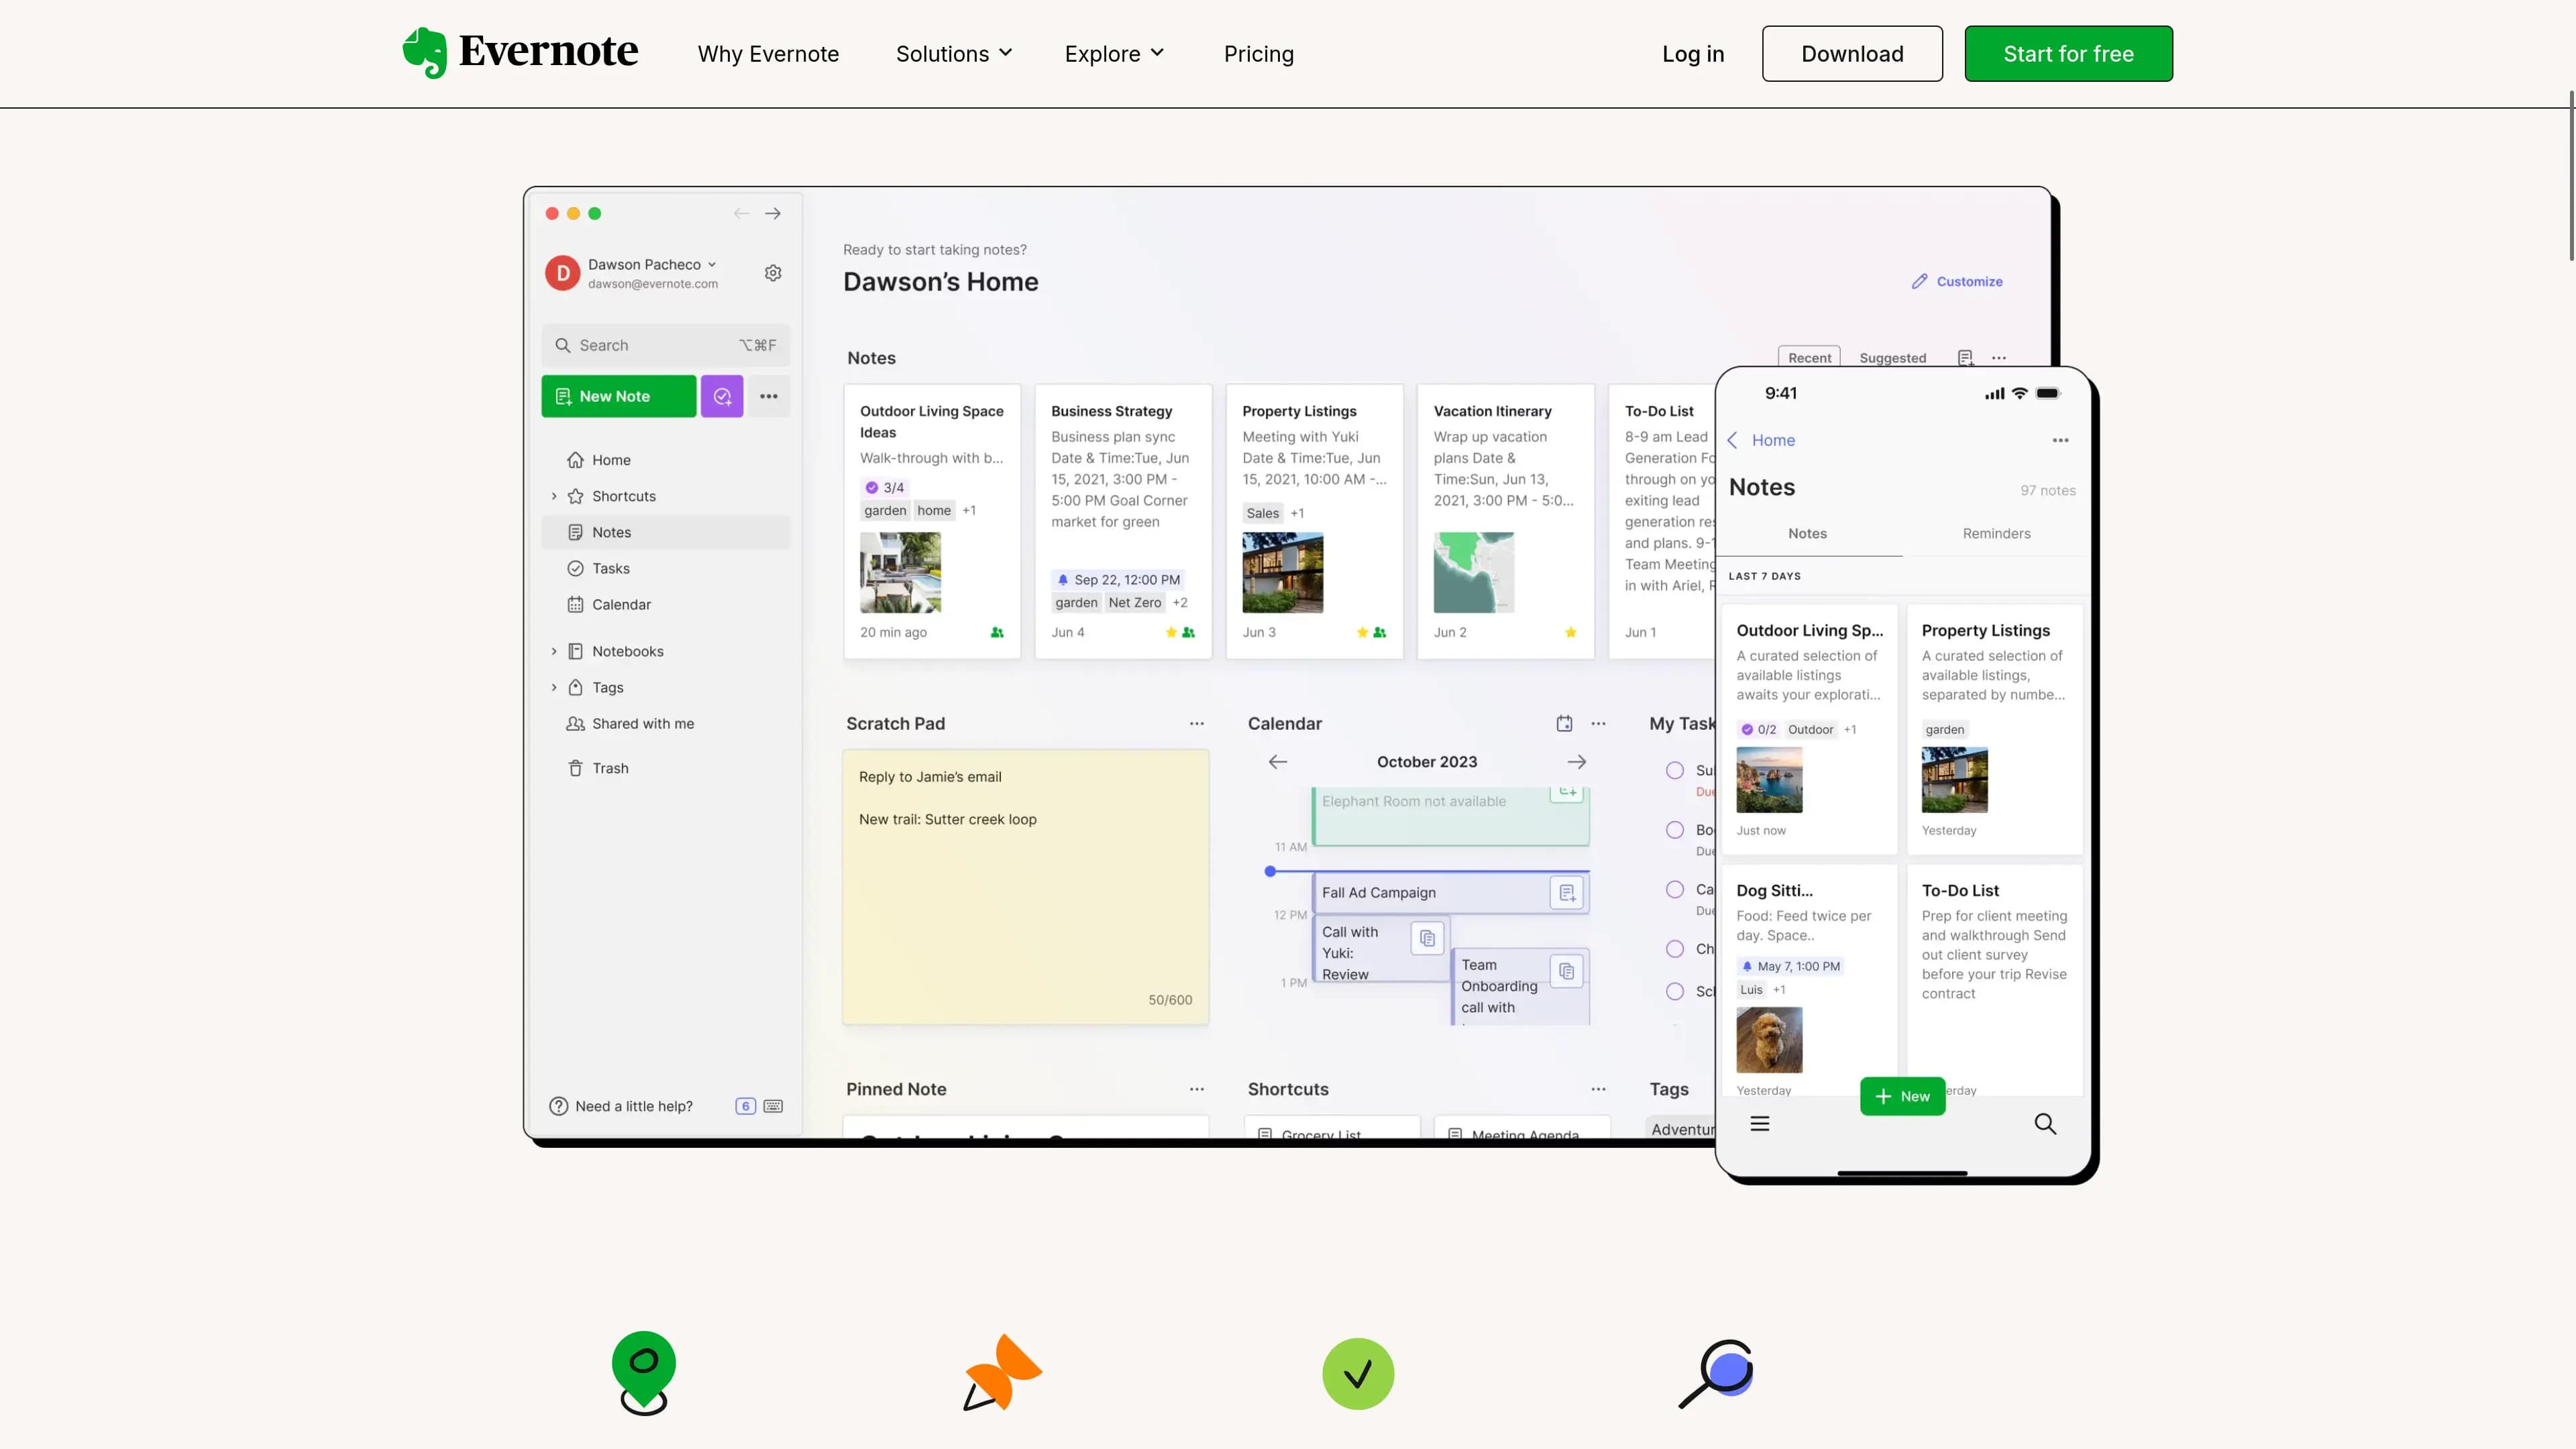Image resolution: width=2576 pixels, height=1449 pixels.
Task: Click the star on the Vacation Itinerary card
Action: pos(1570,632)
